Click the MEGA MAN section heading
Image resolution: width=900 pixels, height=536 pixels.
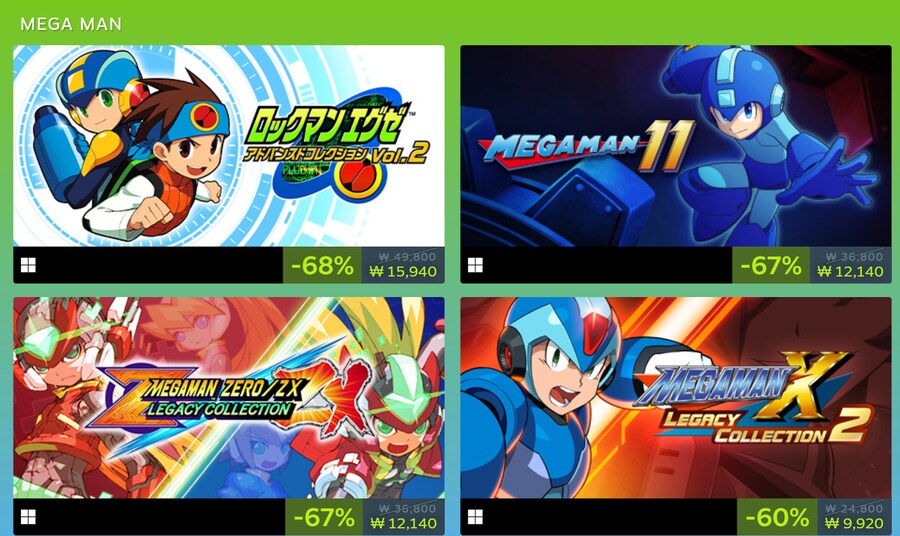pos(71,24)
